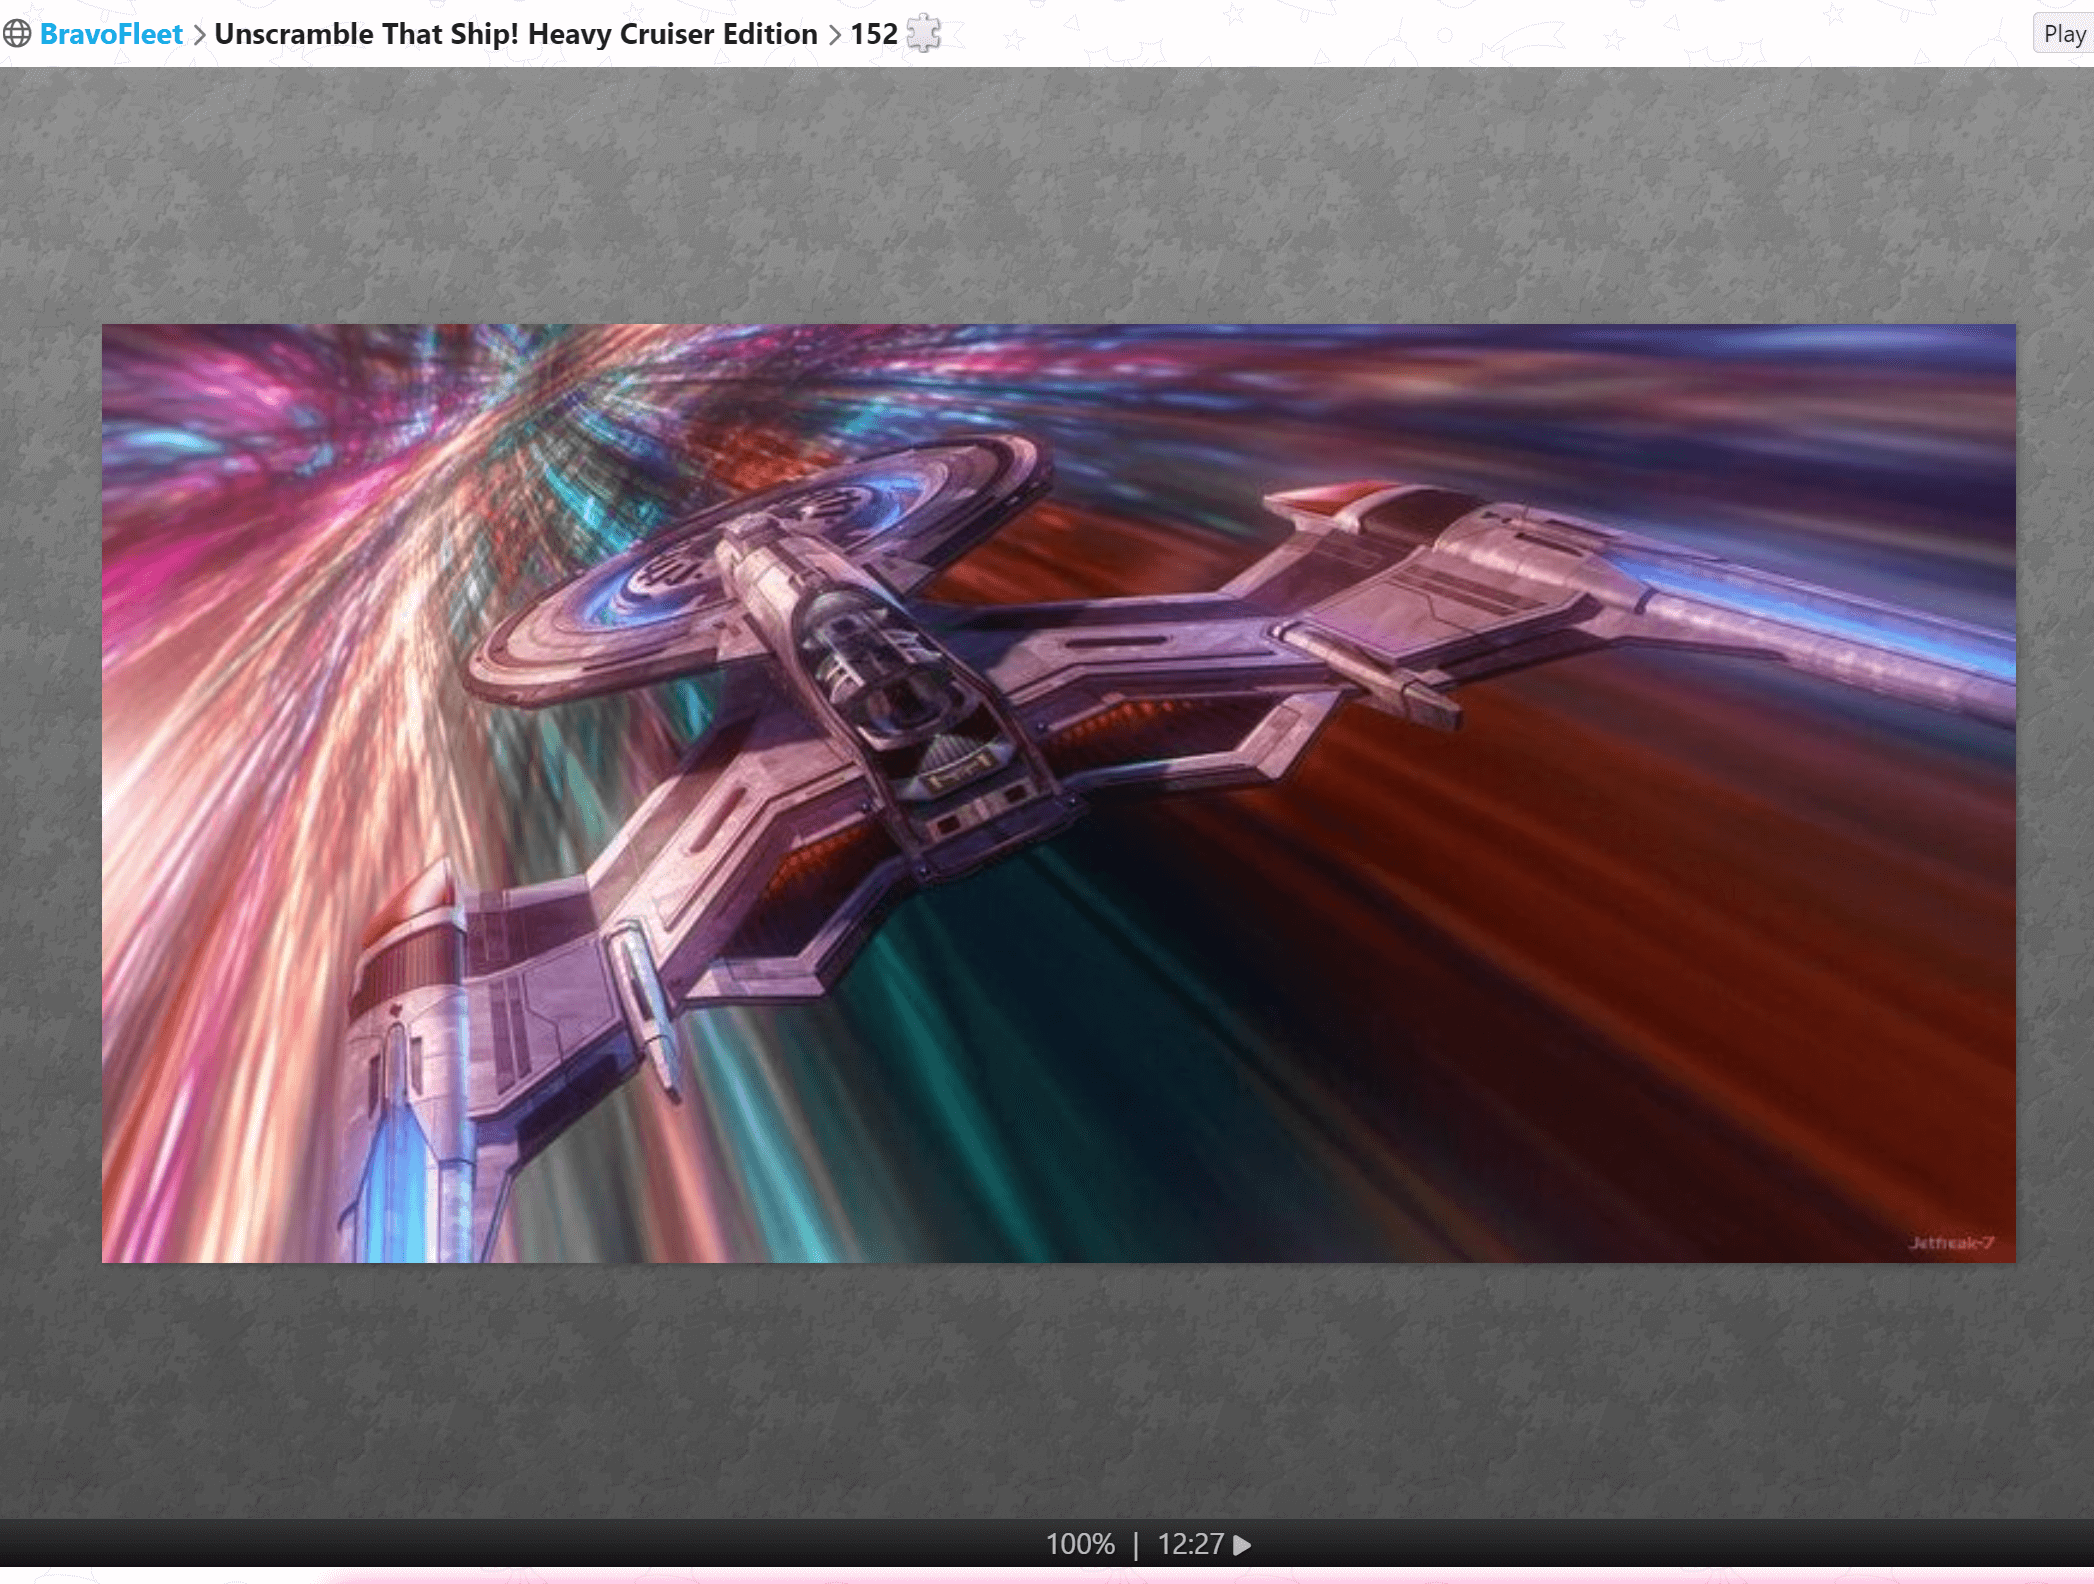Viewport: 2094px width, 1584px height.
Task: Click the 100% completion indicator
Action: [1080, 1545]
